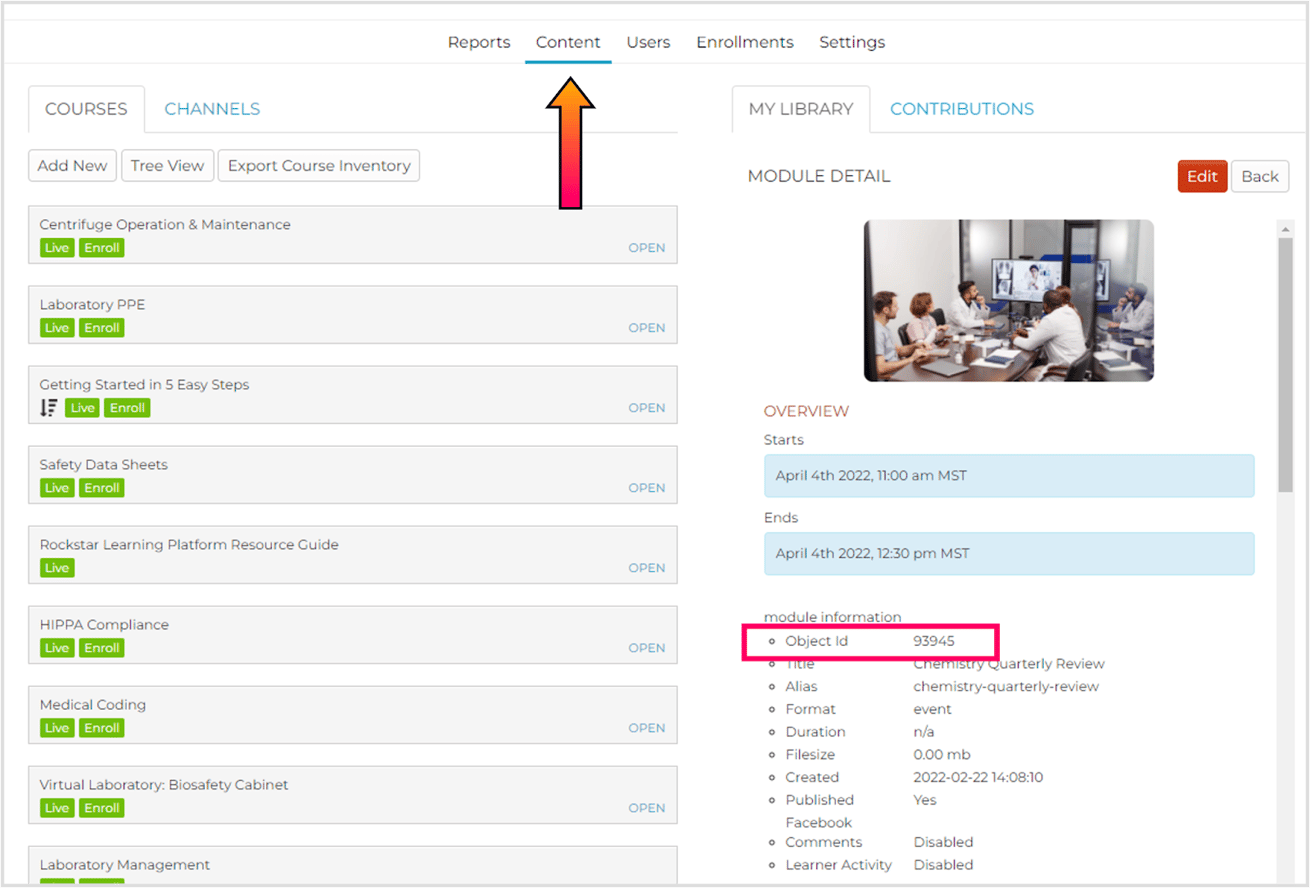Open the Contributions tab

[961, 109]
